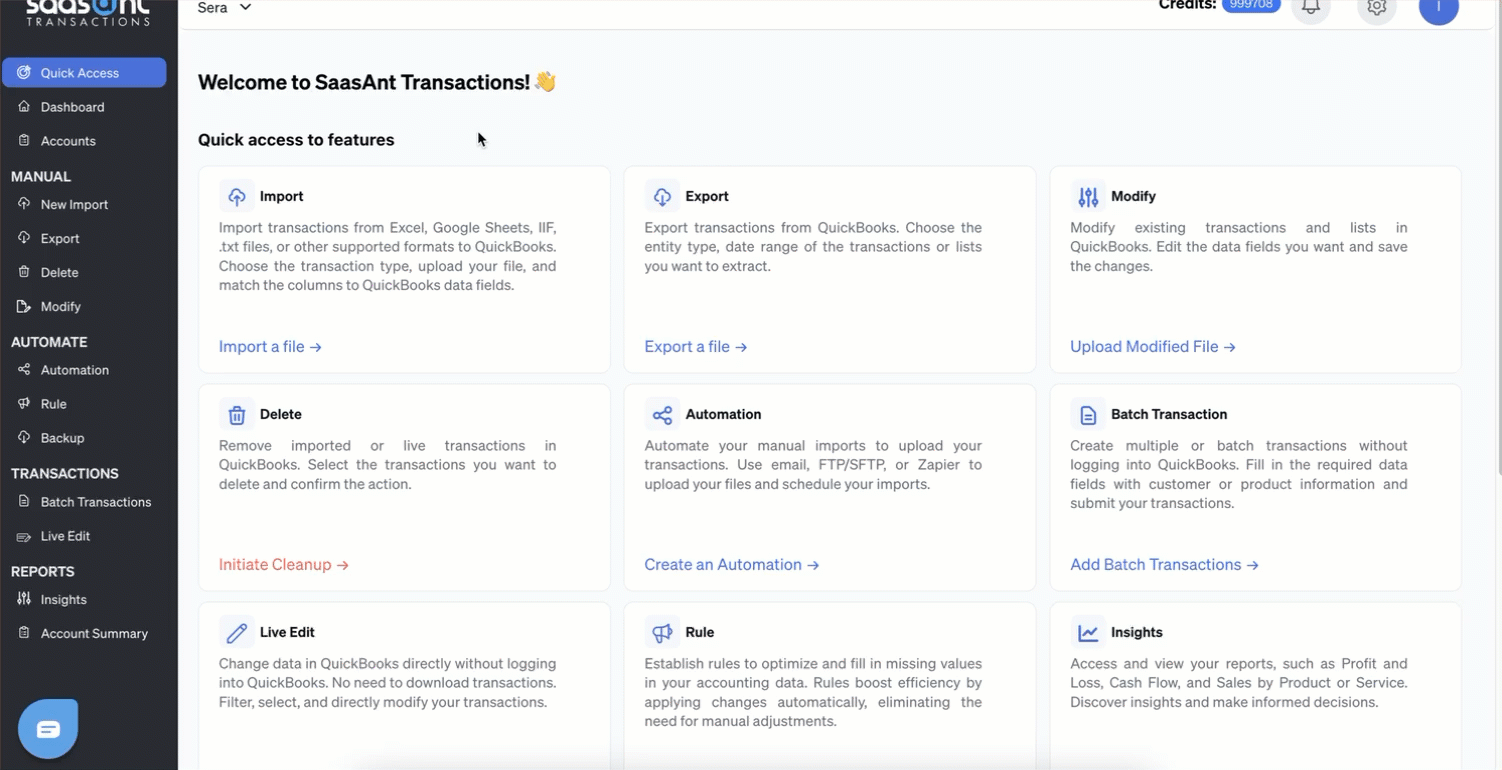Click the Export card cloud icon
This screenshot has height=770, width=1502.
(x=662, y=196)
